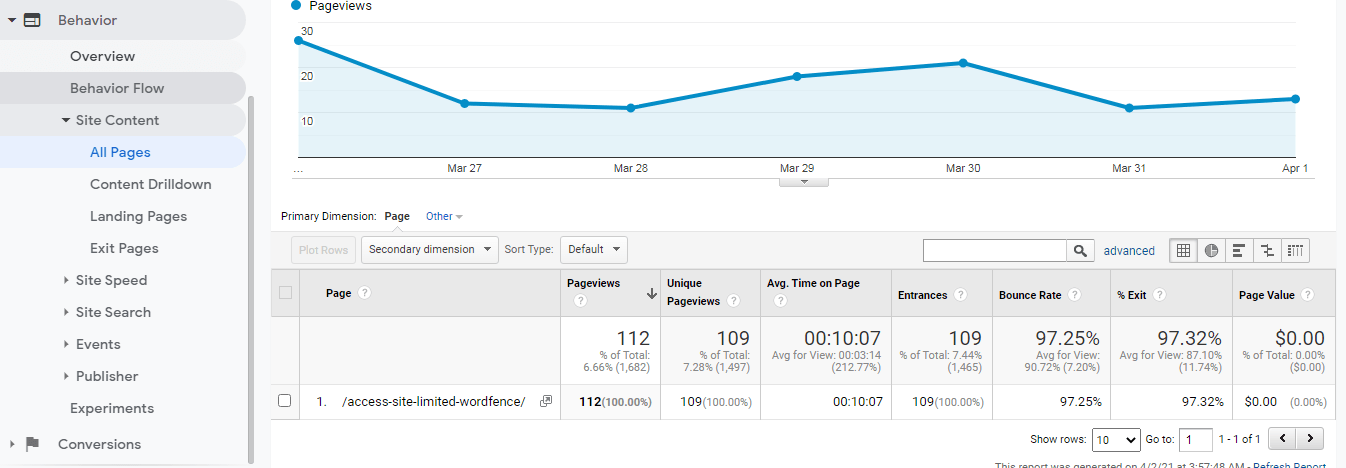The height and width of the screenshot is (468, 1346).
Task: Expand the Site Search group
Action: point(65,312)
